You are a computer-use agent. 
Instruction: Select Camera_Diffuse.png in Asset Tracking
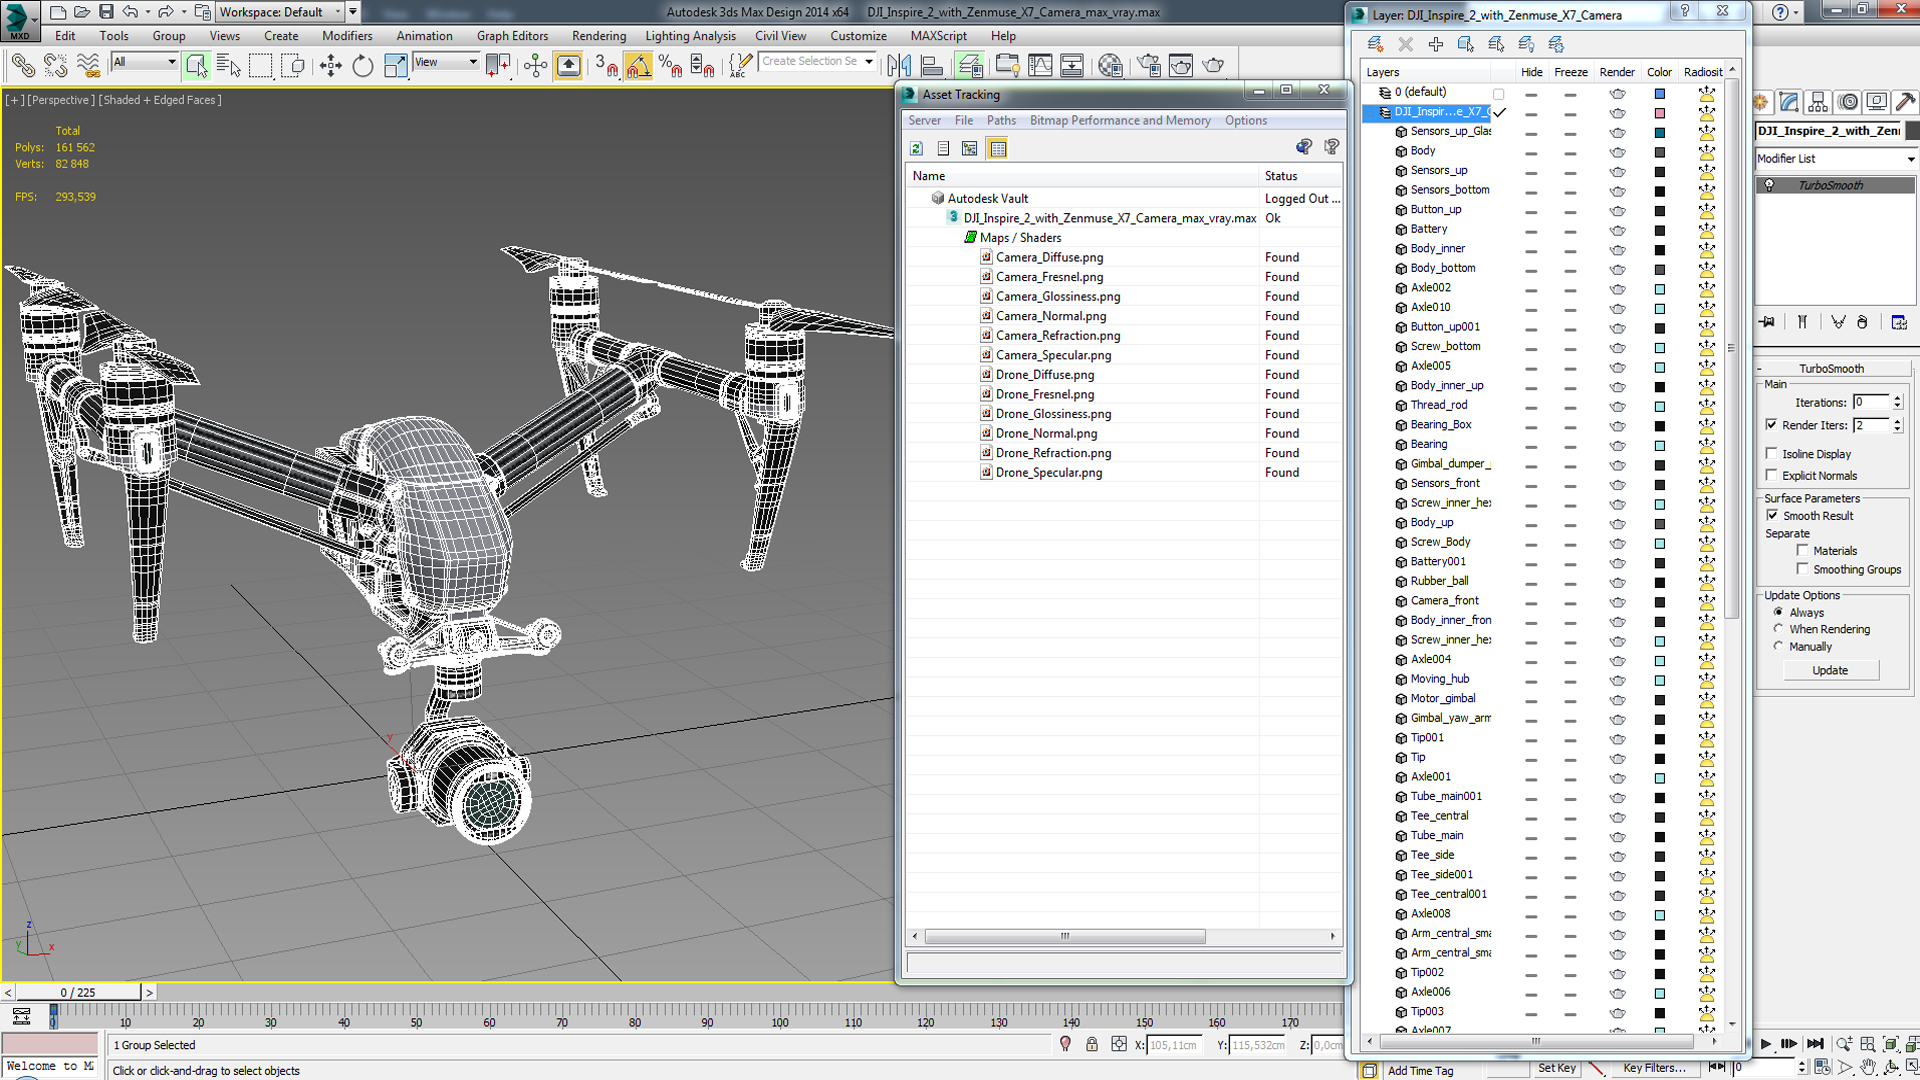[1049, 257]
